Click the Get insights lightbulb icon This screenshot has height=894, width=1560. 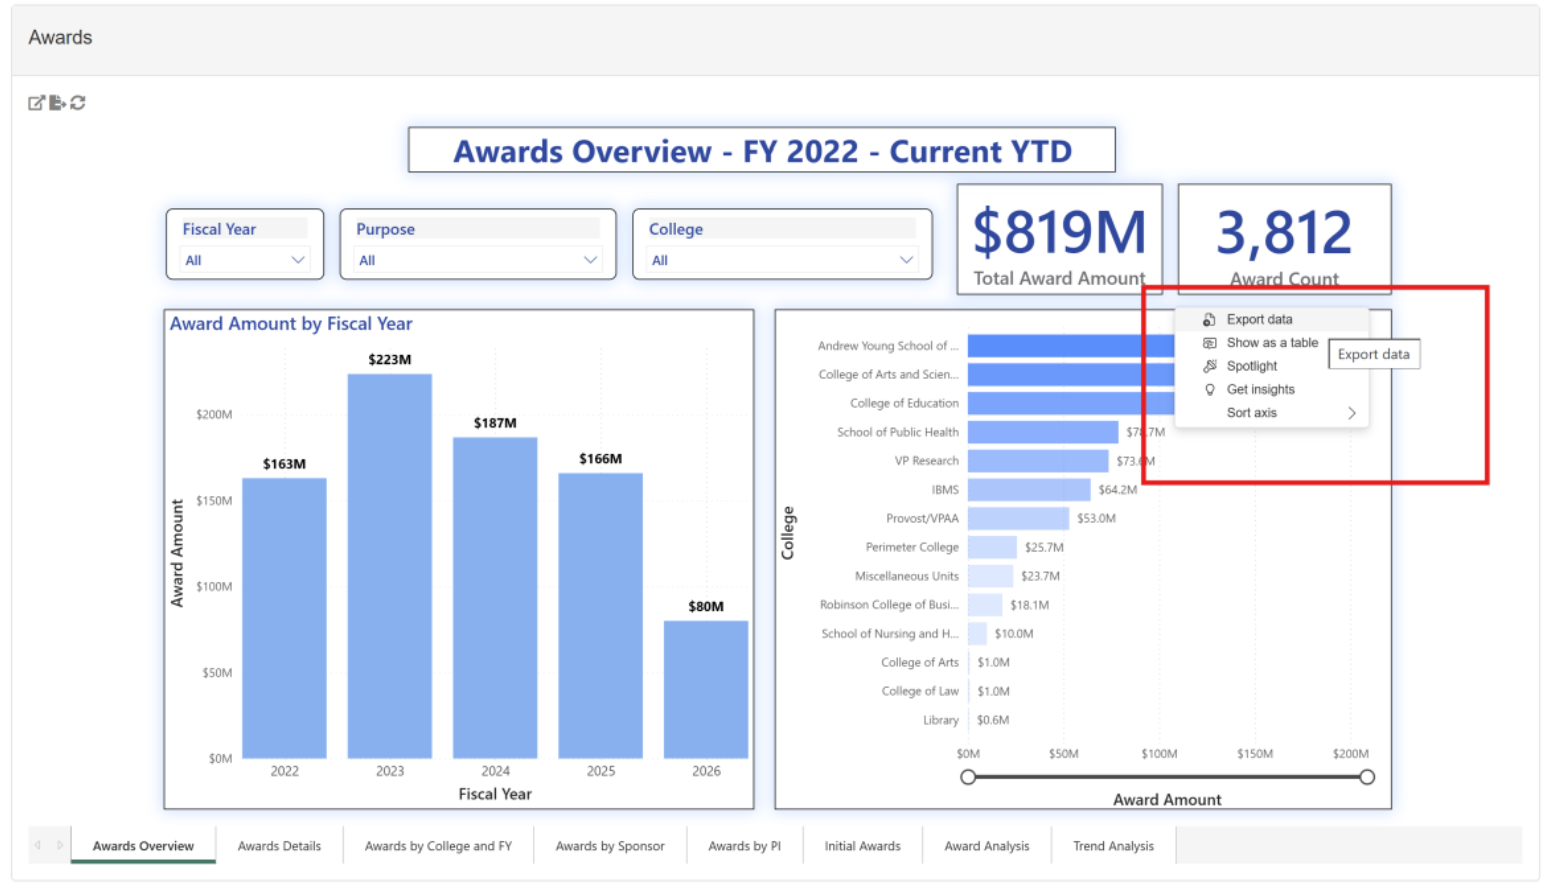pyautogui.click(x=1209, y=390)
